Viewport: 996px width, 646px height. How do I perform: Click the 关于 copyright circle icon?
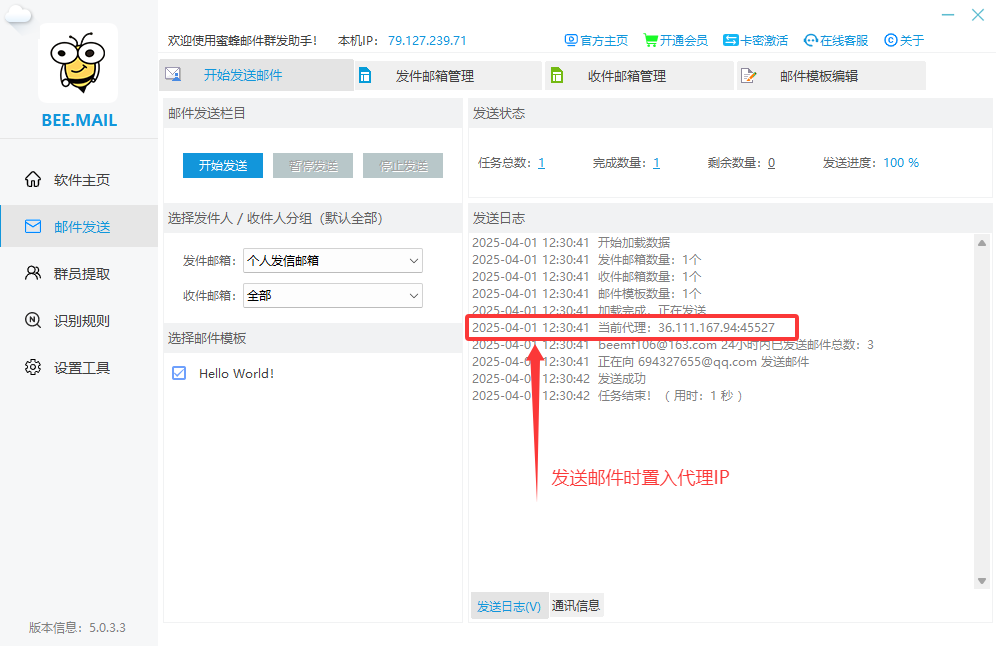[x=891, y=40]
